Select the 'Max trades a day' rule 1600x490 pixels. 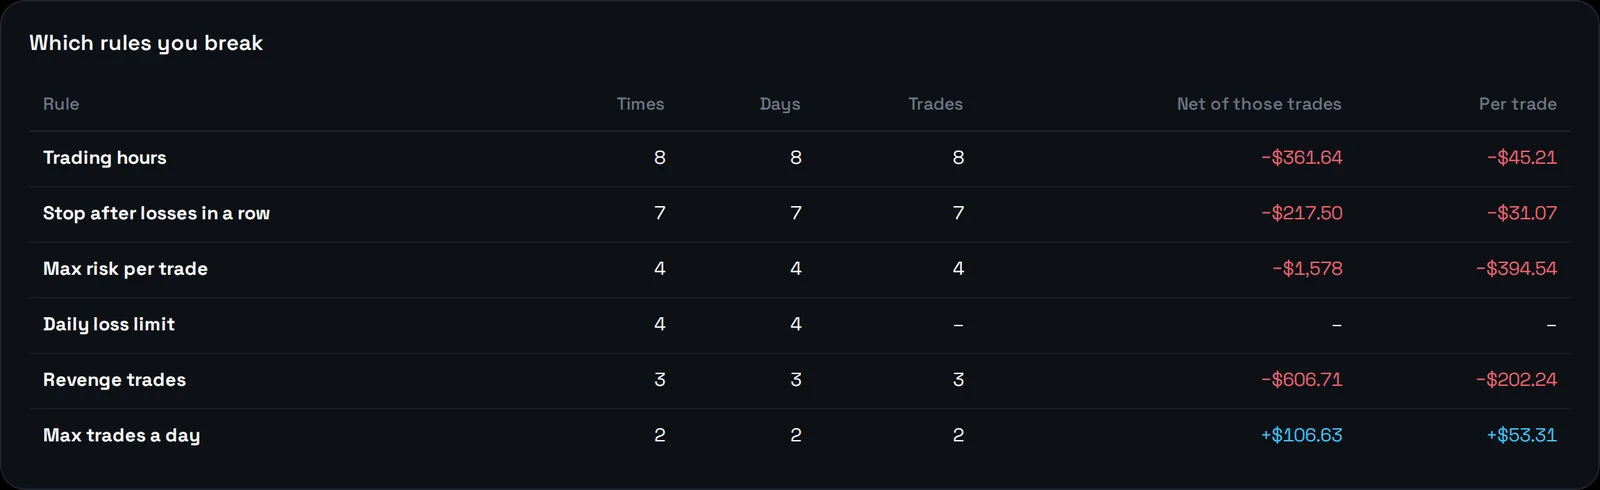800,436
